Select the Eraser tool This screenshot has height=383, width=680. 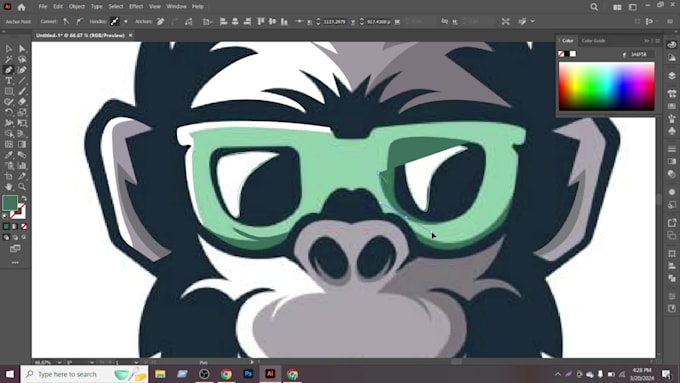coord(22,101)
